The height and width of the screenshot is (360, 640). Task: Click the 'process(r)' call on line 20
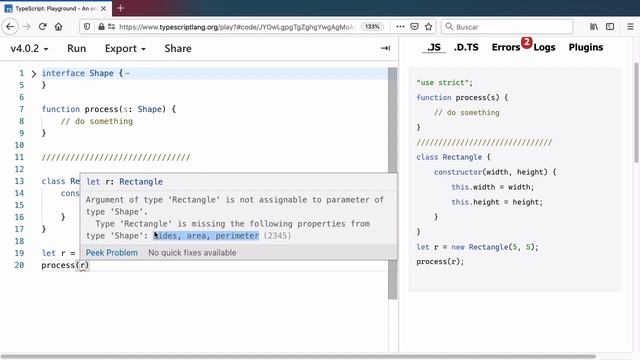[x=65, y=265]
